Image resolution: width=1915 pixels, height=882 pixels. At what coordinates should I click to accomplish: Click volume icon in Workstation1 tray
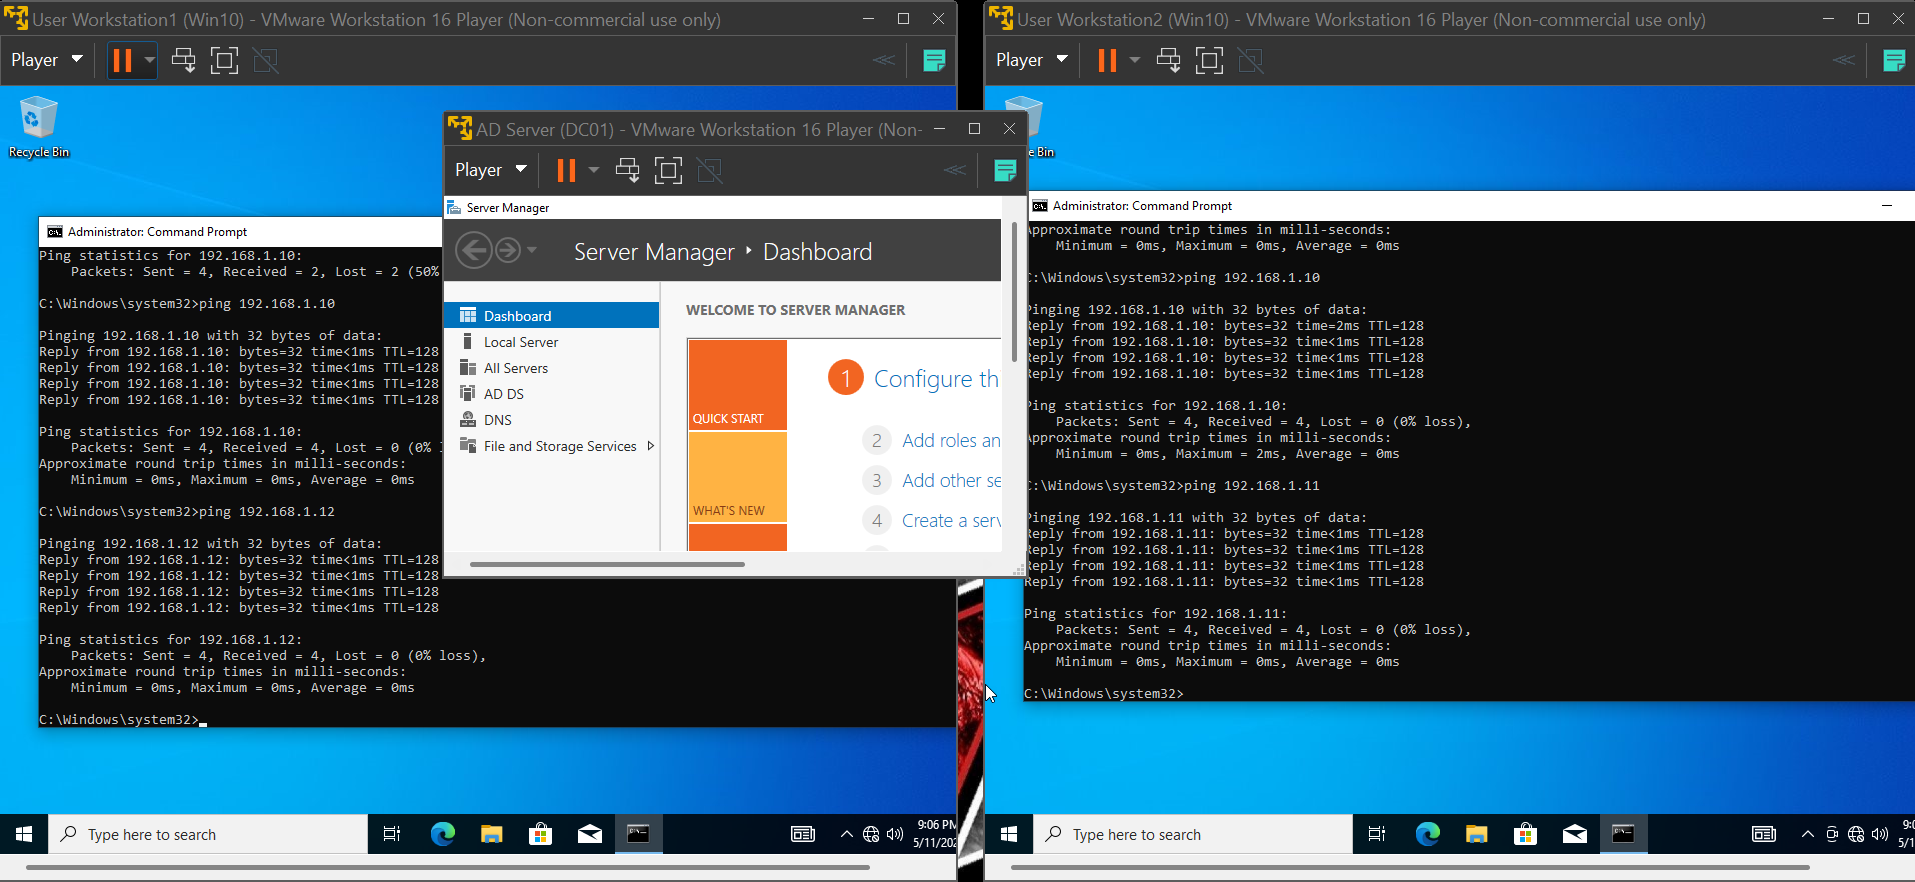[x=895, y=834]
